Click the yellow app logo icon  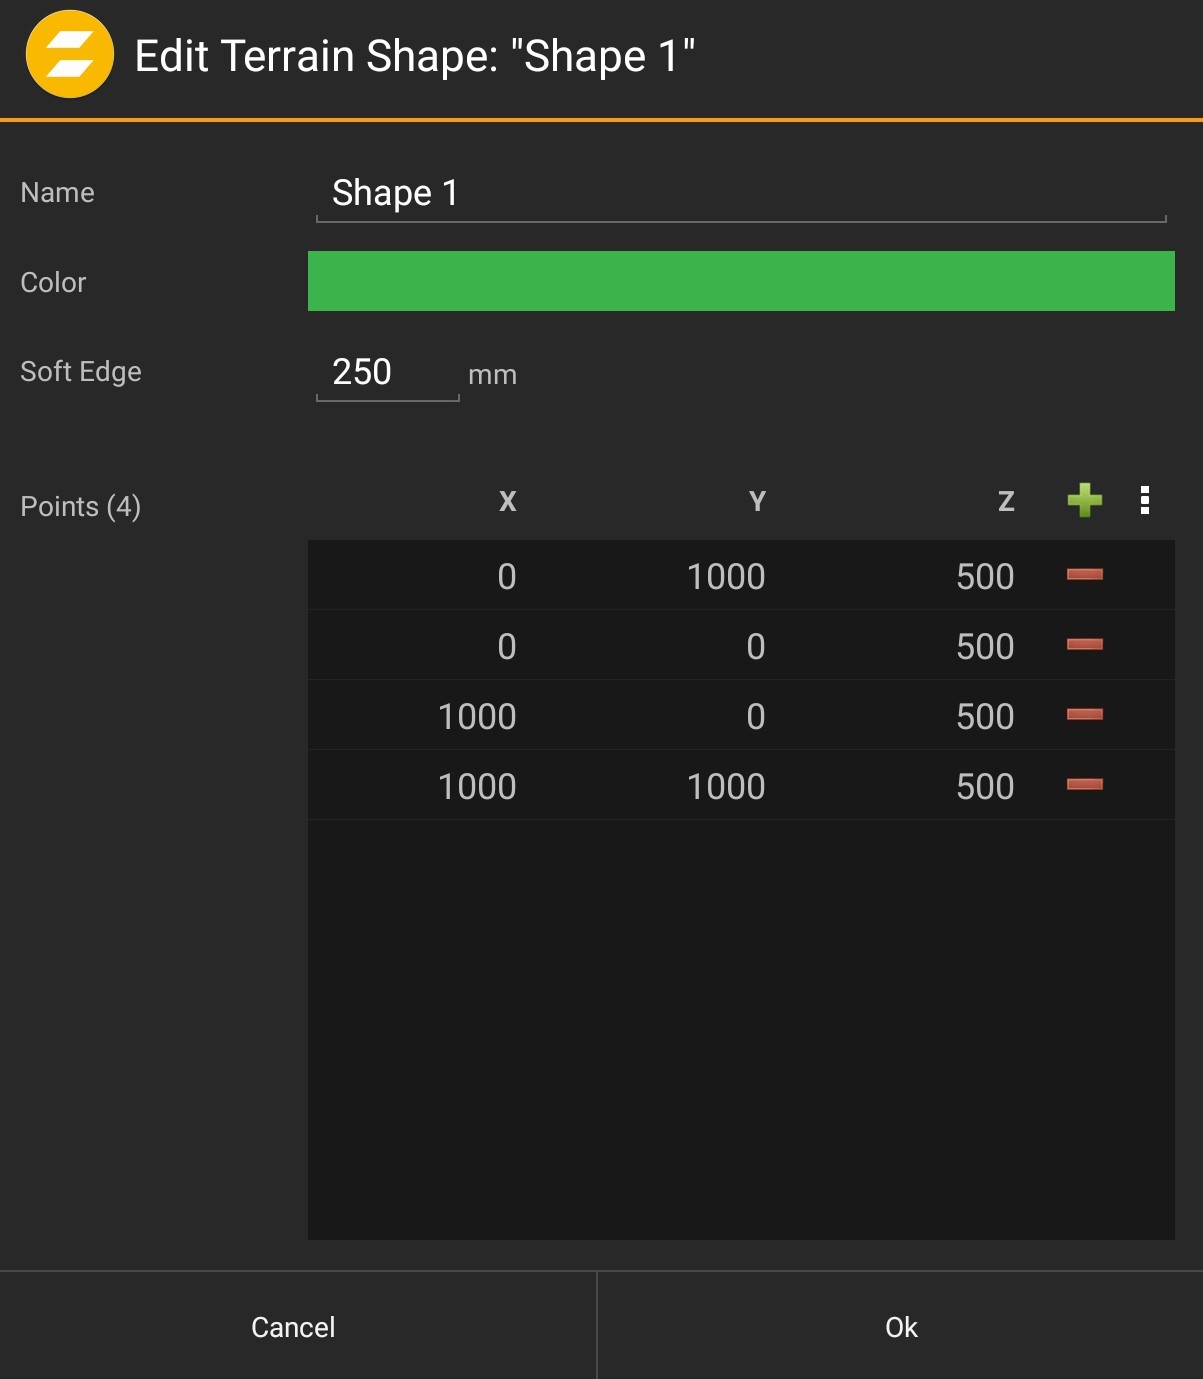[69, 55]
